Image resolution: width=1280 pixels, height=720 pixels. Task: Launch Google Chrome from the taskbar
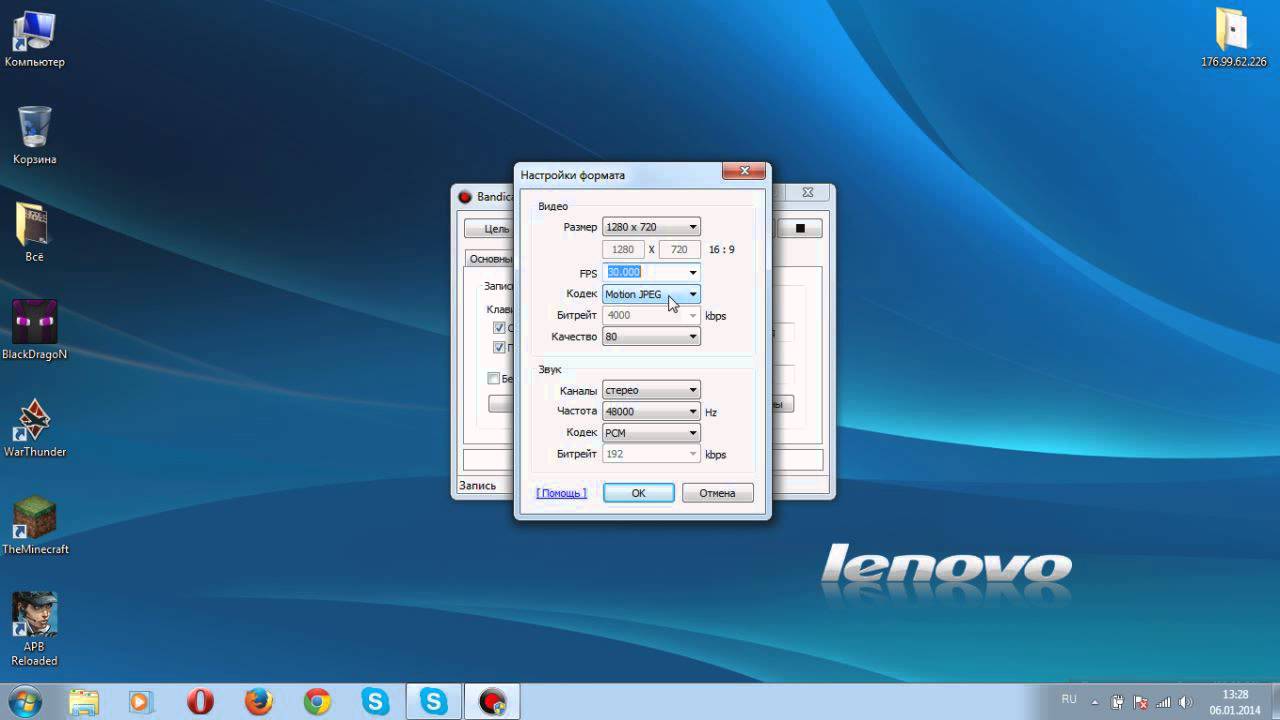pyautogui.click(x=317, y=702)
